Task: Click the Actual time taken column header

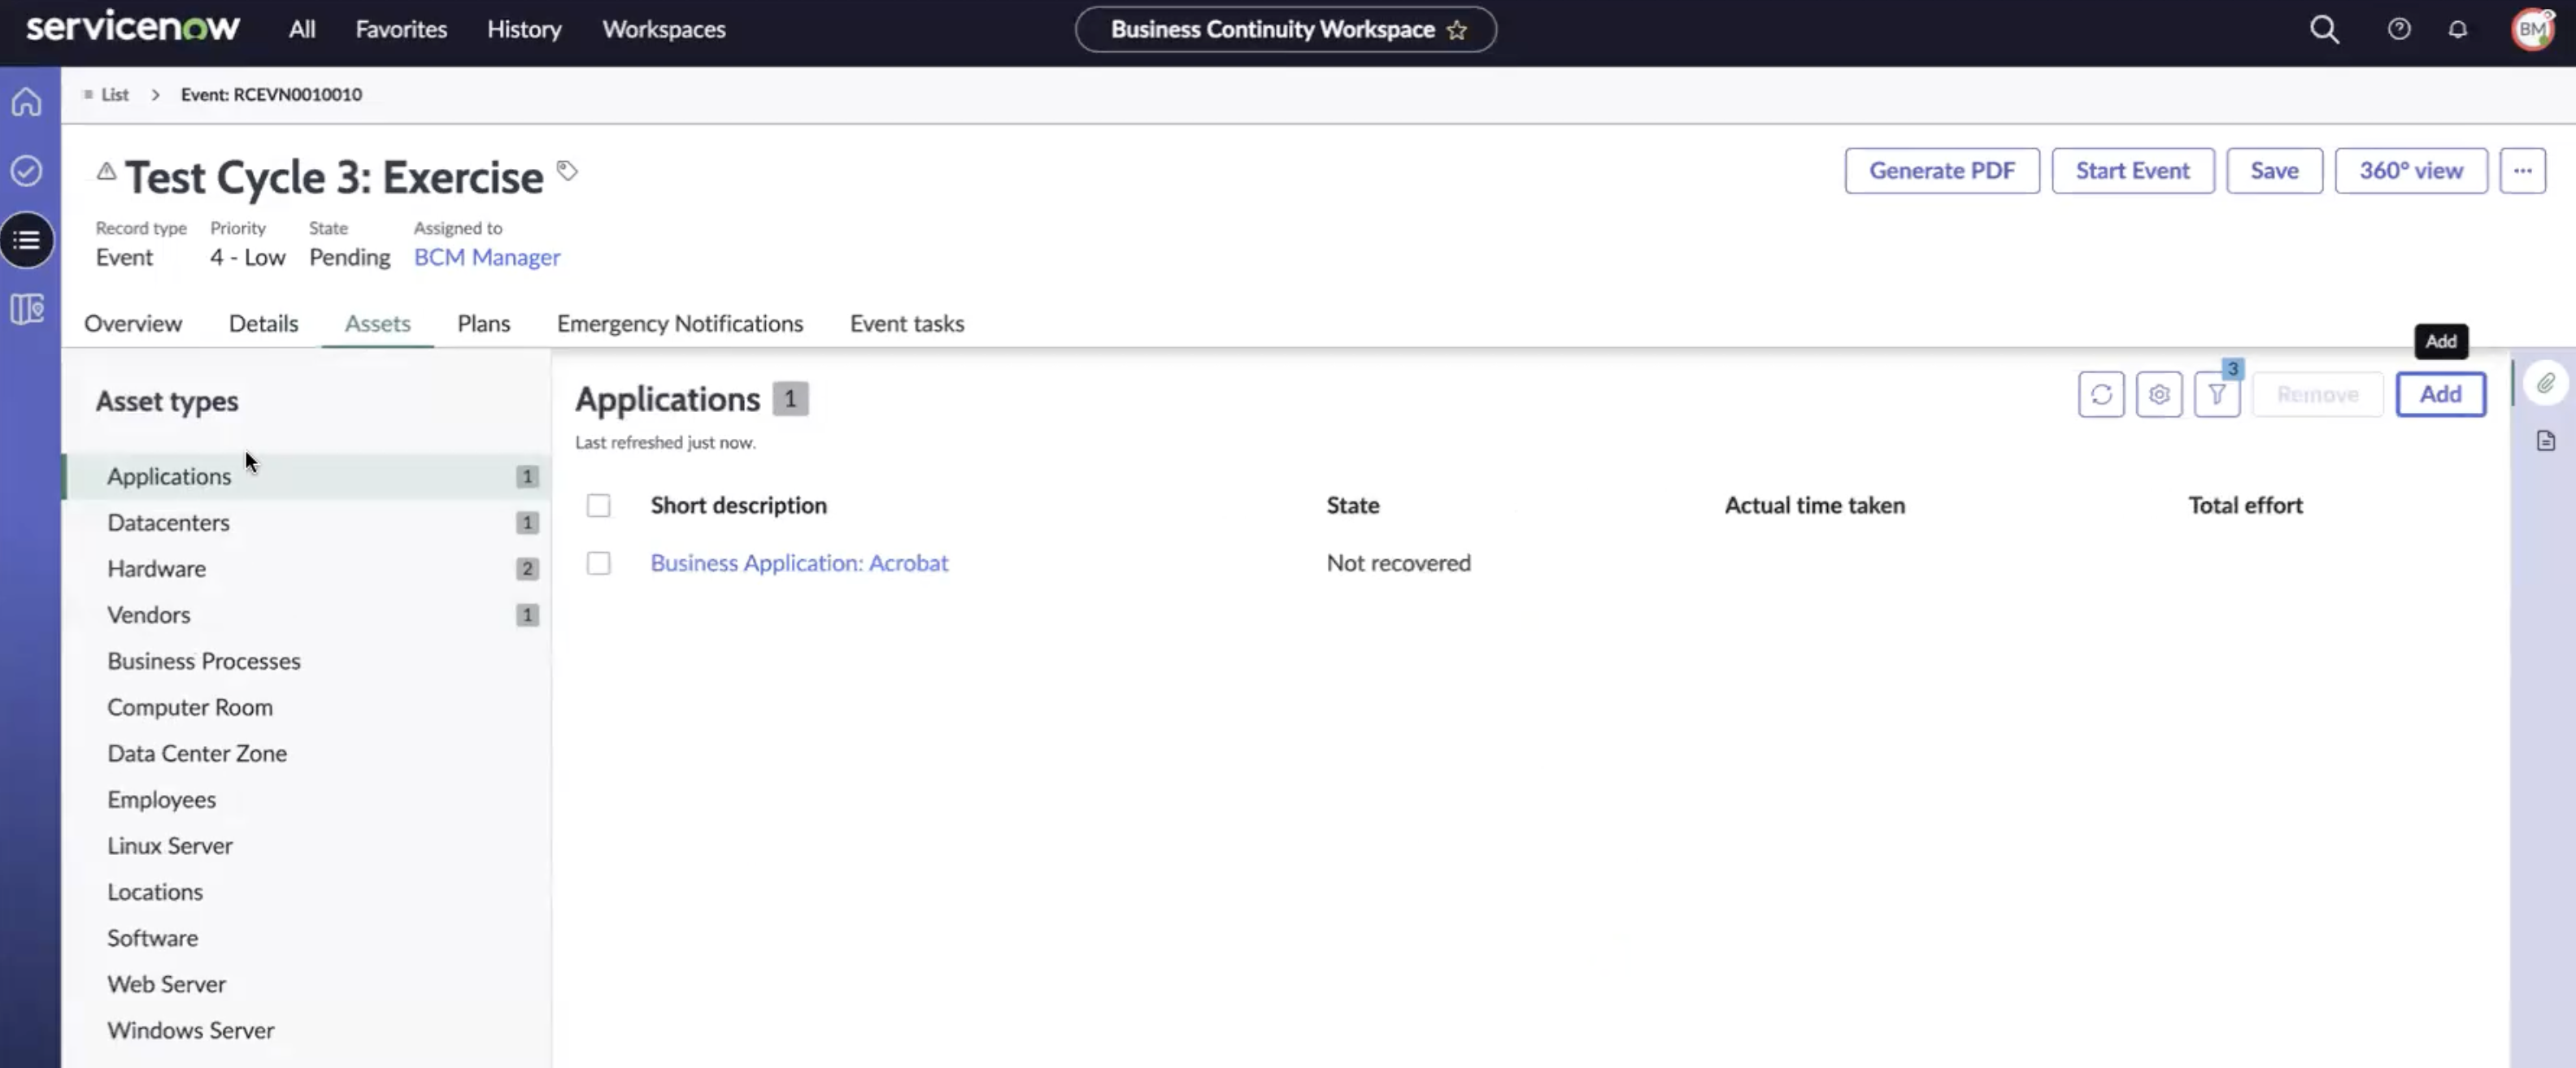Action: pos(1814,505)
